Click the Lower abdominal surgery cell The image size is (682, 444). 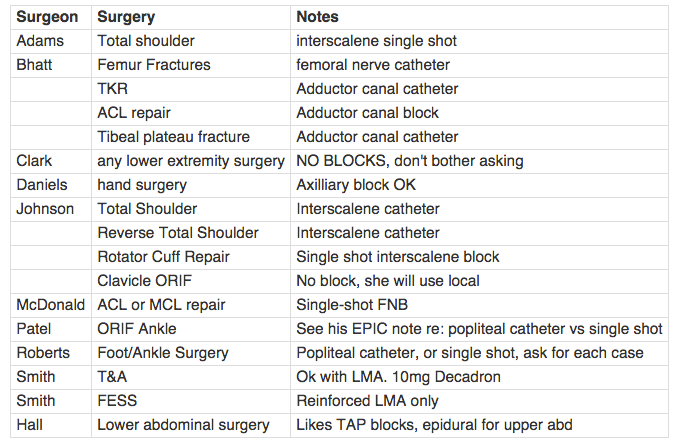pos(191,425)
